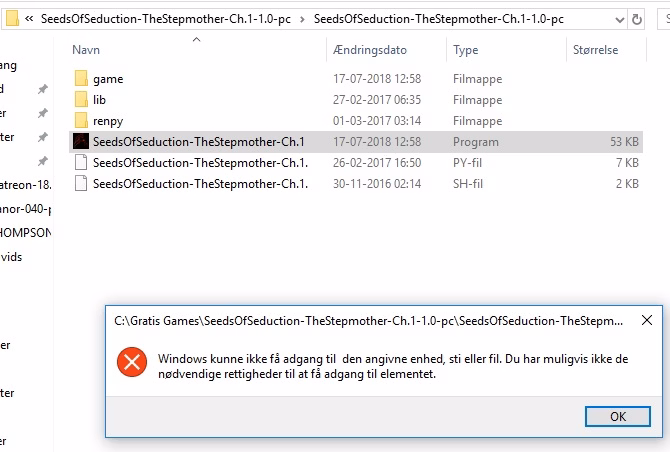
Task: Click the folder icon in the address bar
Action: point(12,18)
